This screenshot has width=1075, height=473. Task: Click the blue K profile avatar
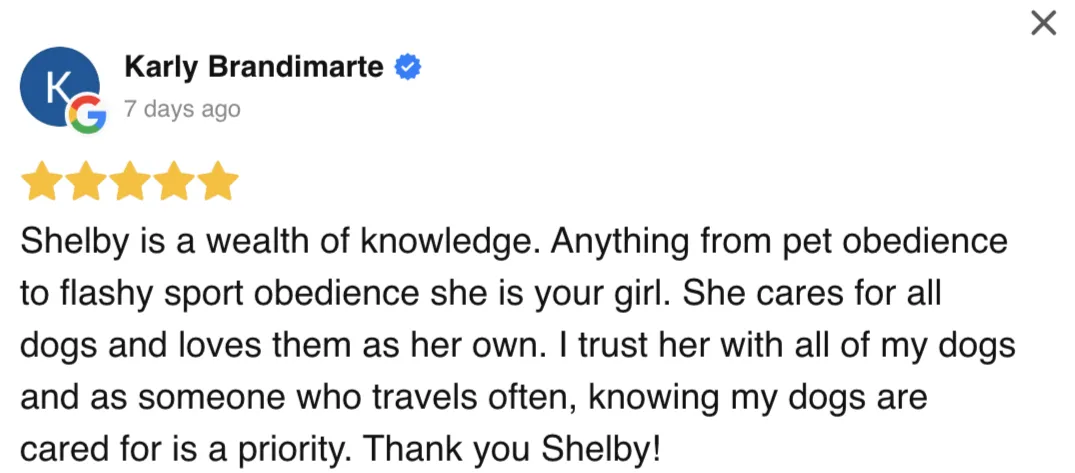click(x=57, y=87)
